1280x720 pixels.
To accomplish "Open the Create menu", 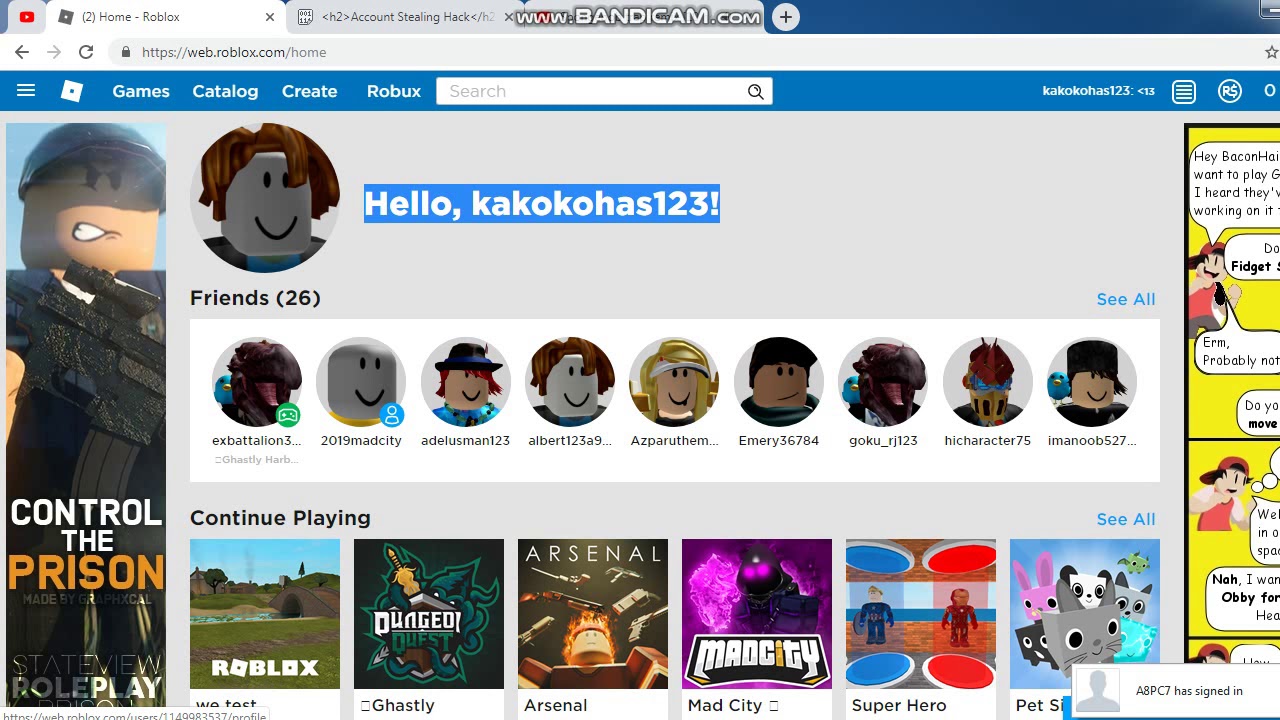I will pos(310,91).
